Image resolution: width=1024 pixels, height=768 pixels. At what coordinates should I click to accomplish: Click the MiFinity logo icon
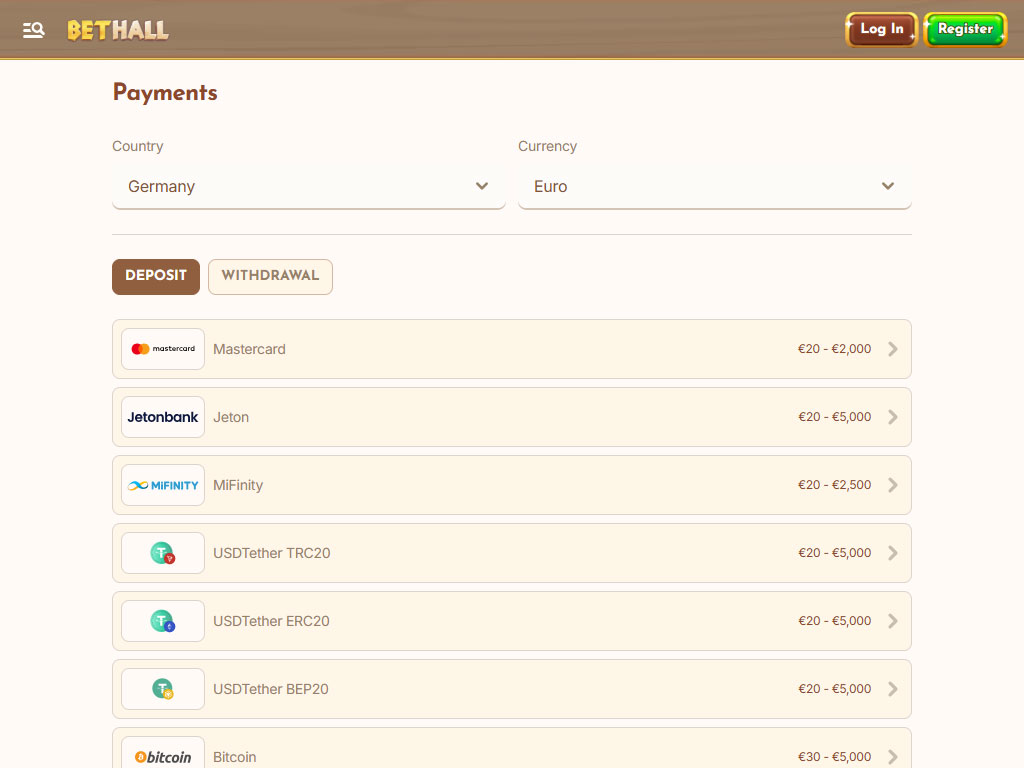163,485
